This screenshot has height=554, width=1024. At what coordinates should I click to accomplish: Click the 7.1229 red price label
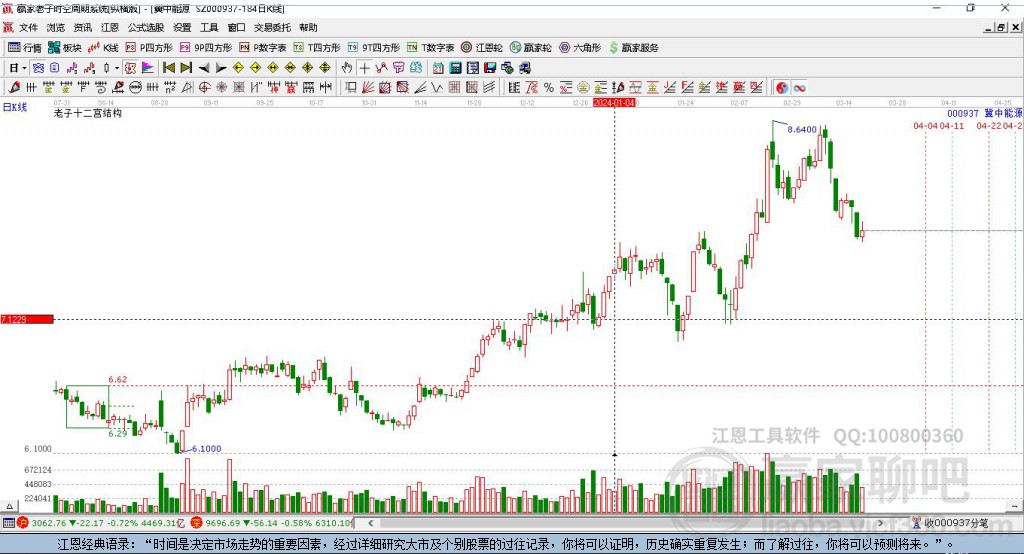click(27, 319)
